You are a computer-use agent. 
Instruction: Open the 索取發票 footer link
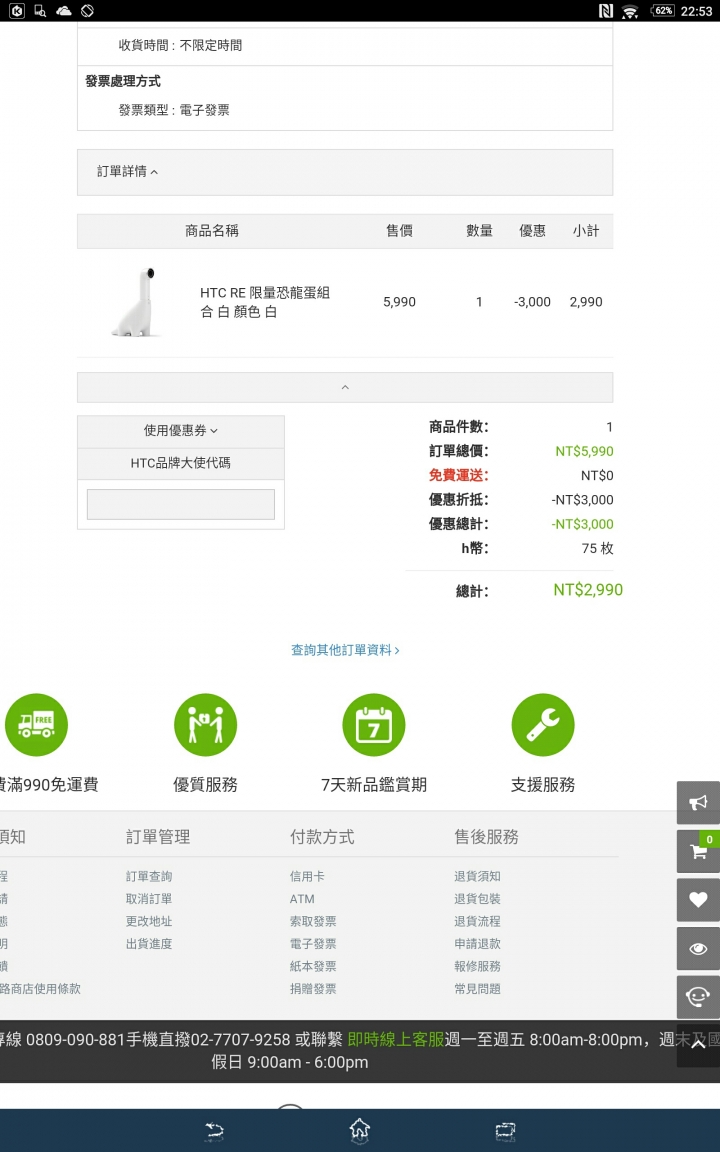click(x=313, y=921)
